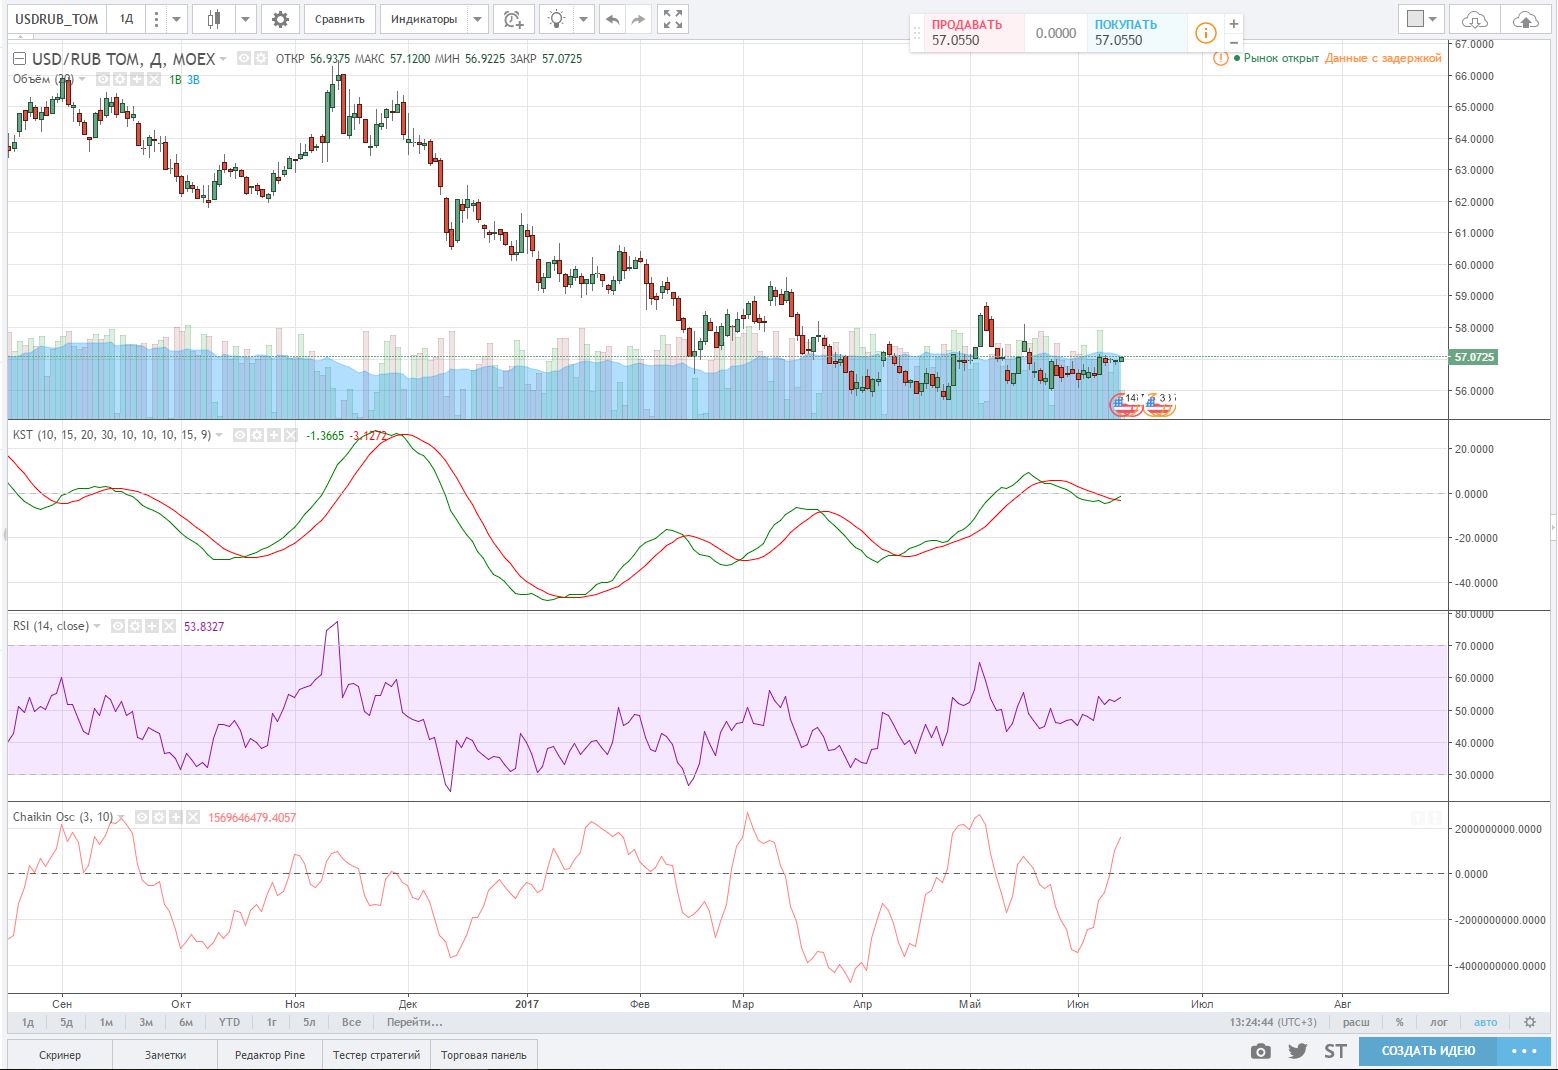The width and height of the screenshot is (1558, 1070).
Task: Share chart via Twitter bird icon
Action: pyautogui.click(x=1297, y=1051)
